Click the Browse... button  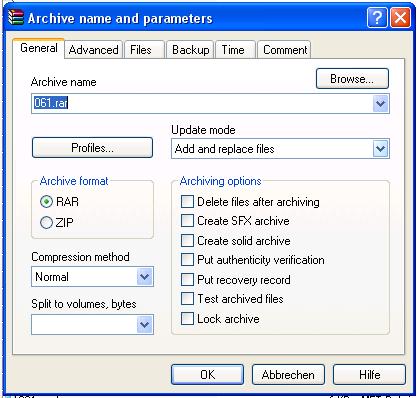tap(352, 79)
